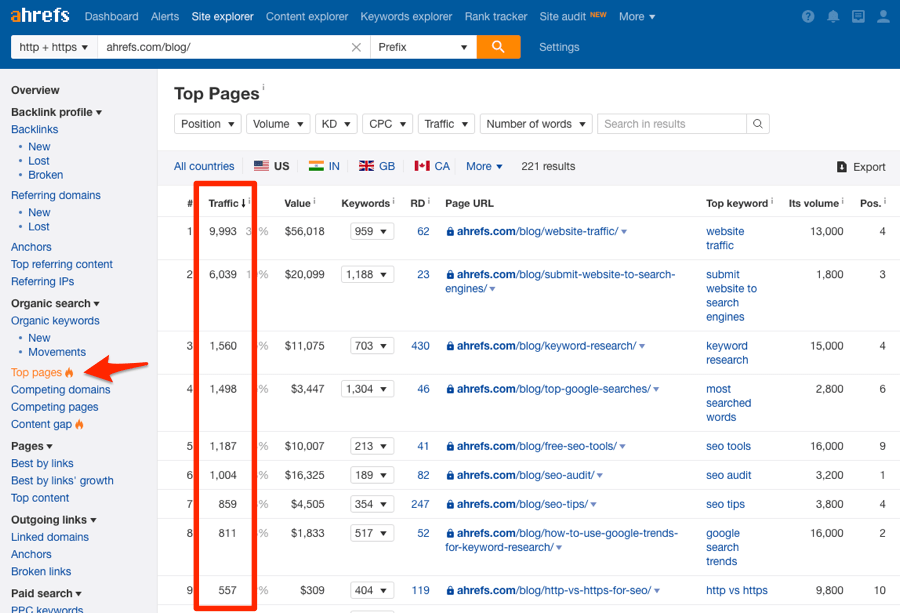The image size is (900, 613).
Task: Click the info icon next to Top Pages title
Action: [263, 87]
